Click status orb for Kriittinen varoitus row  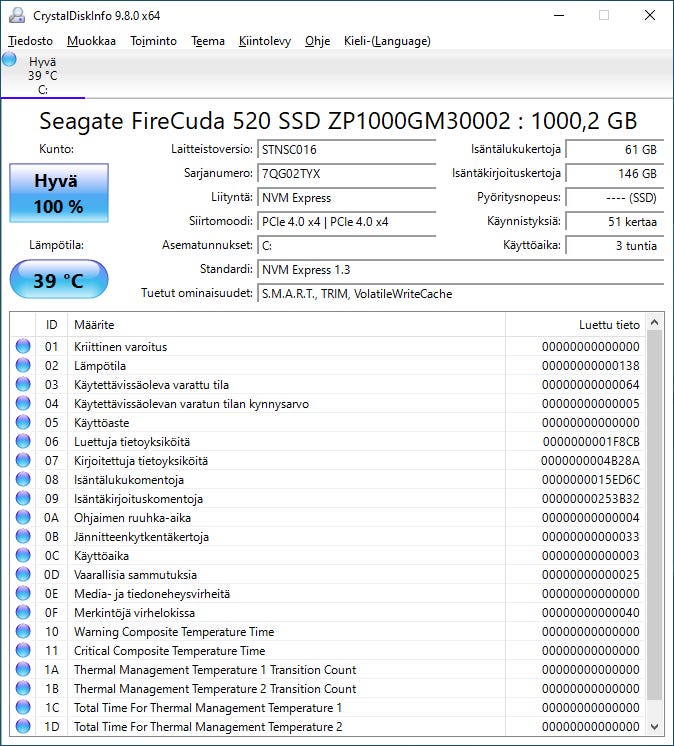pyautogui.click(x=23, y=346)
